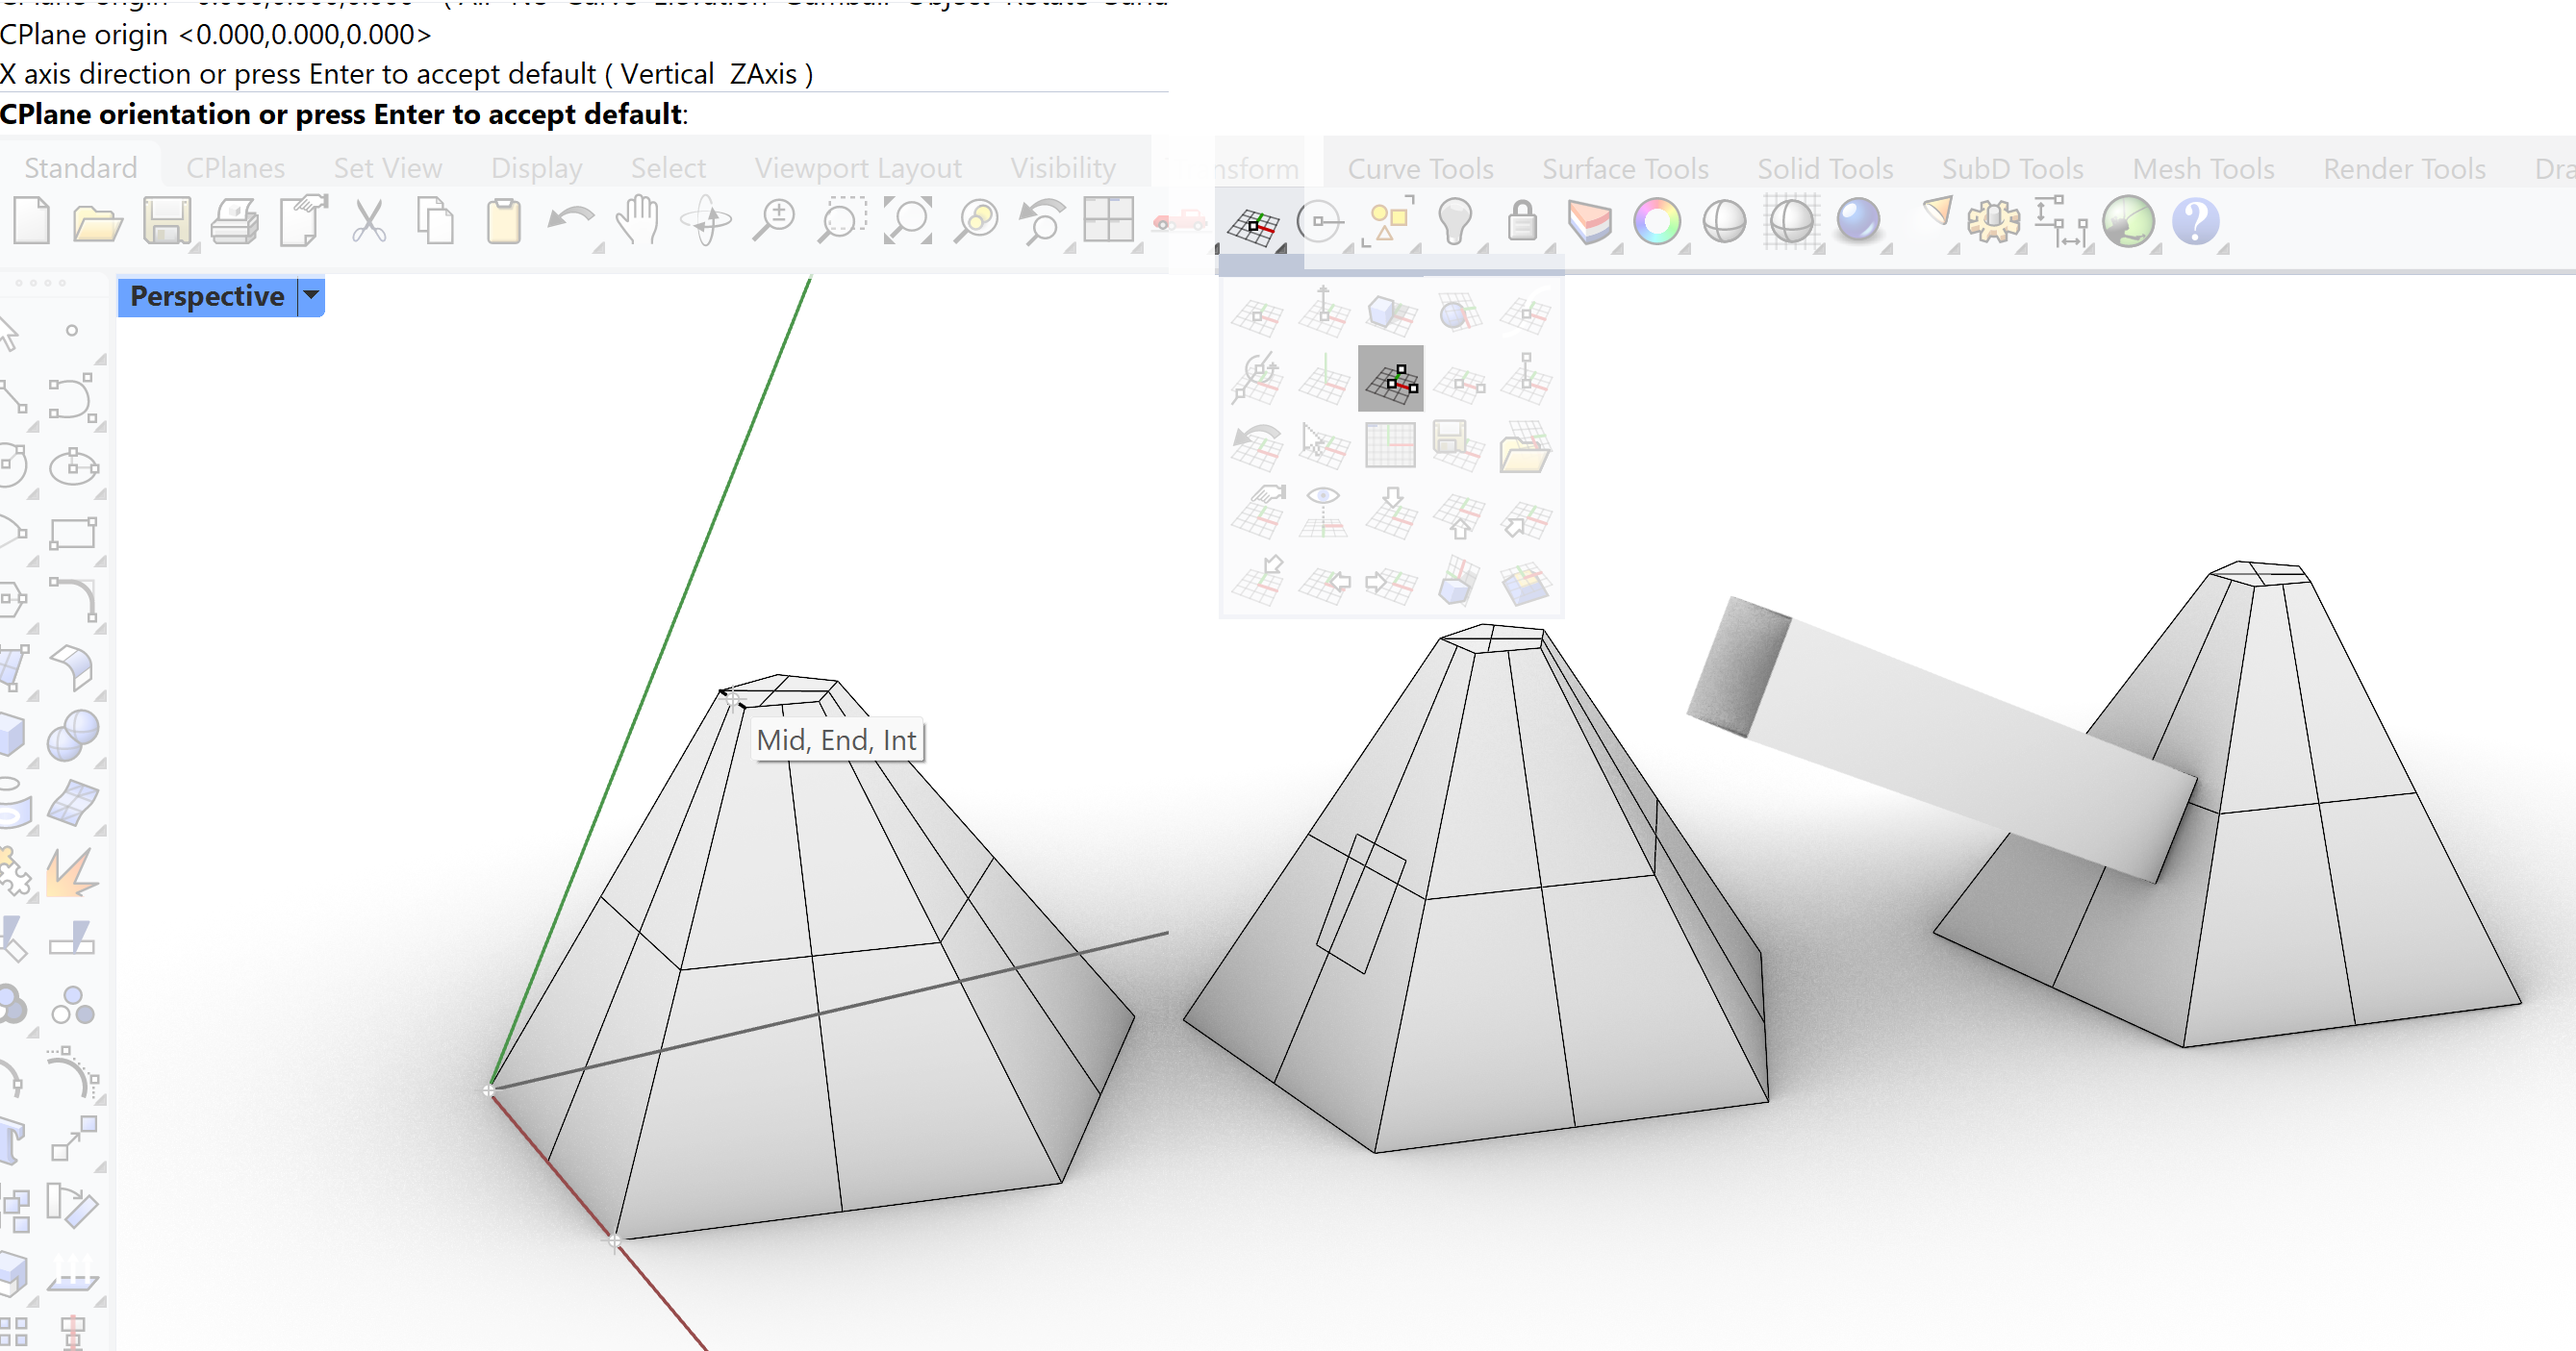Toggle the Lock objects padlock icon
This screenshot has width=2576, height=1351.
coord(1522,222)
